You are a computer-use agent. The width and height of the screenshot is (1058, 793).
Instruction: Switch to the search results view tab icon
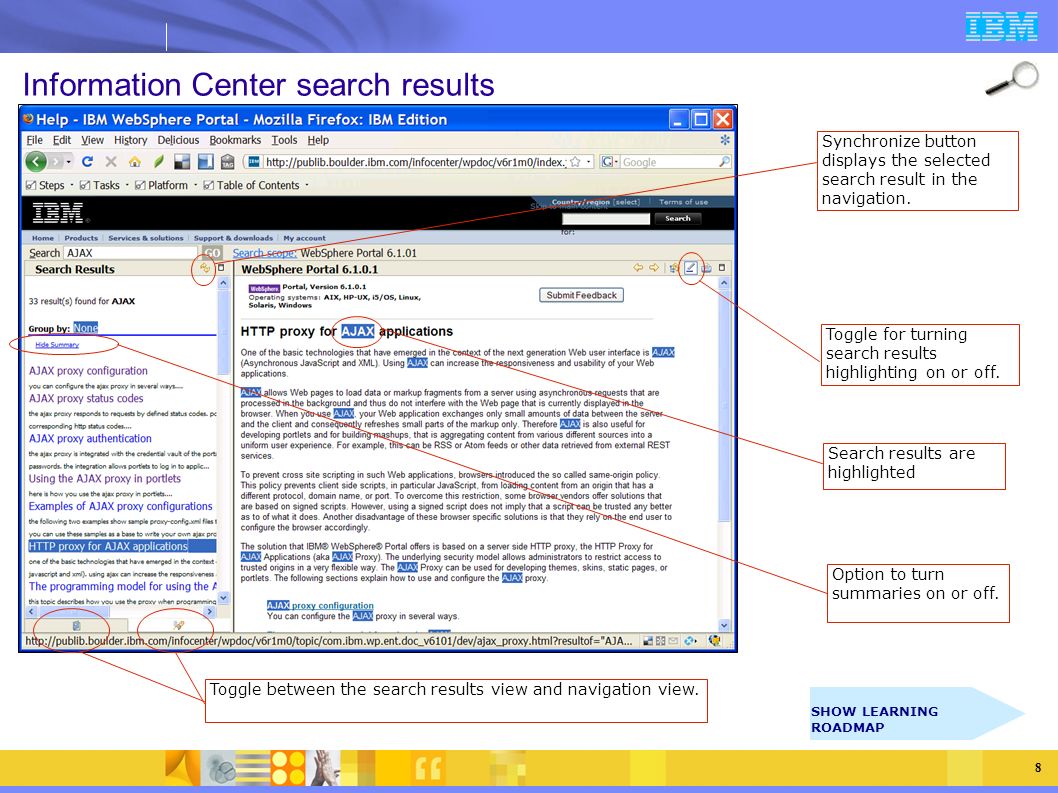178,626
